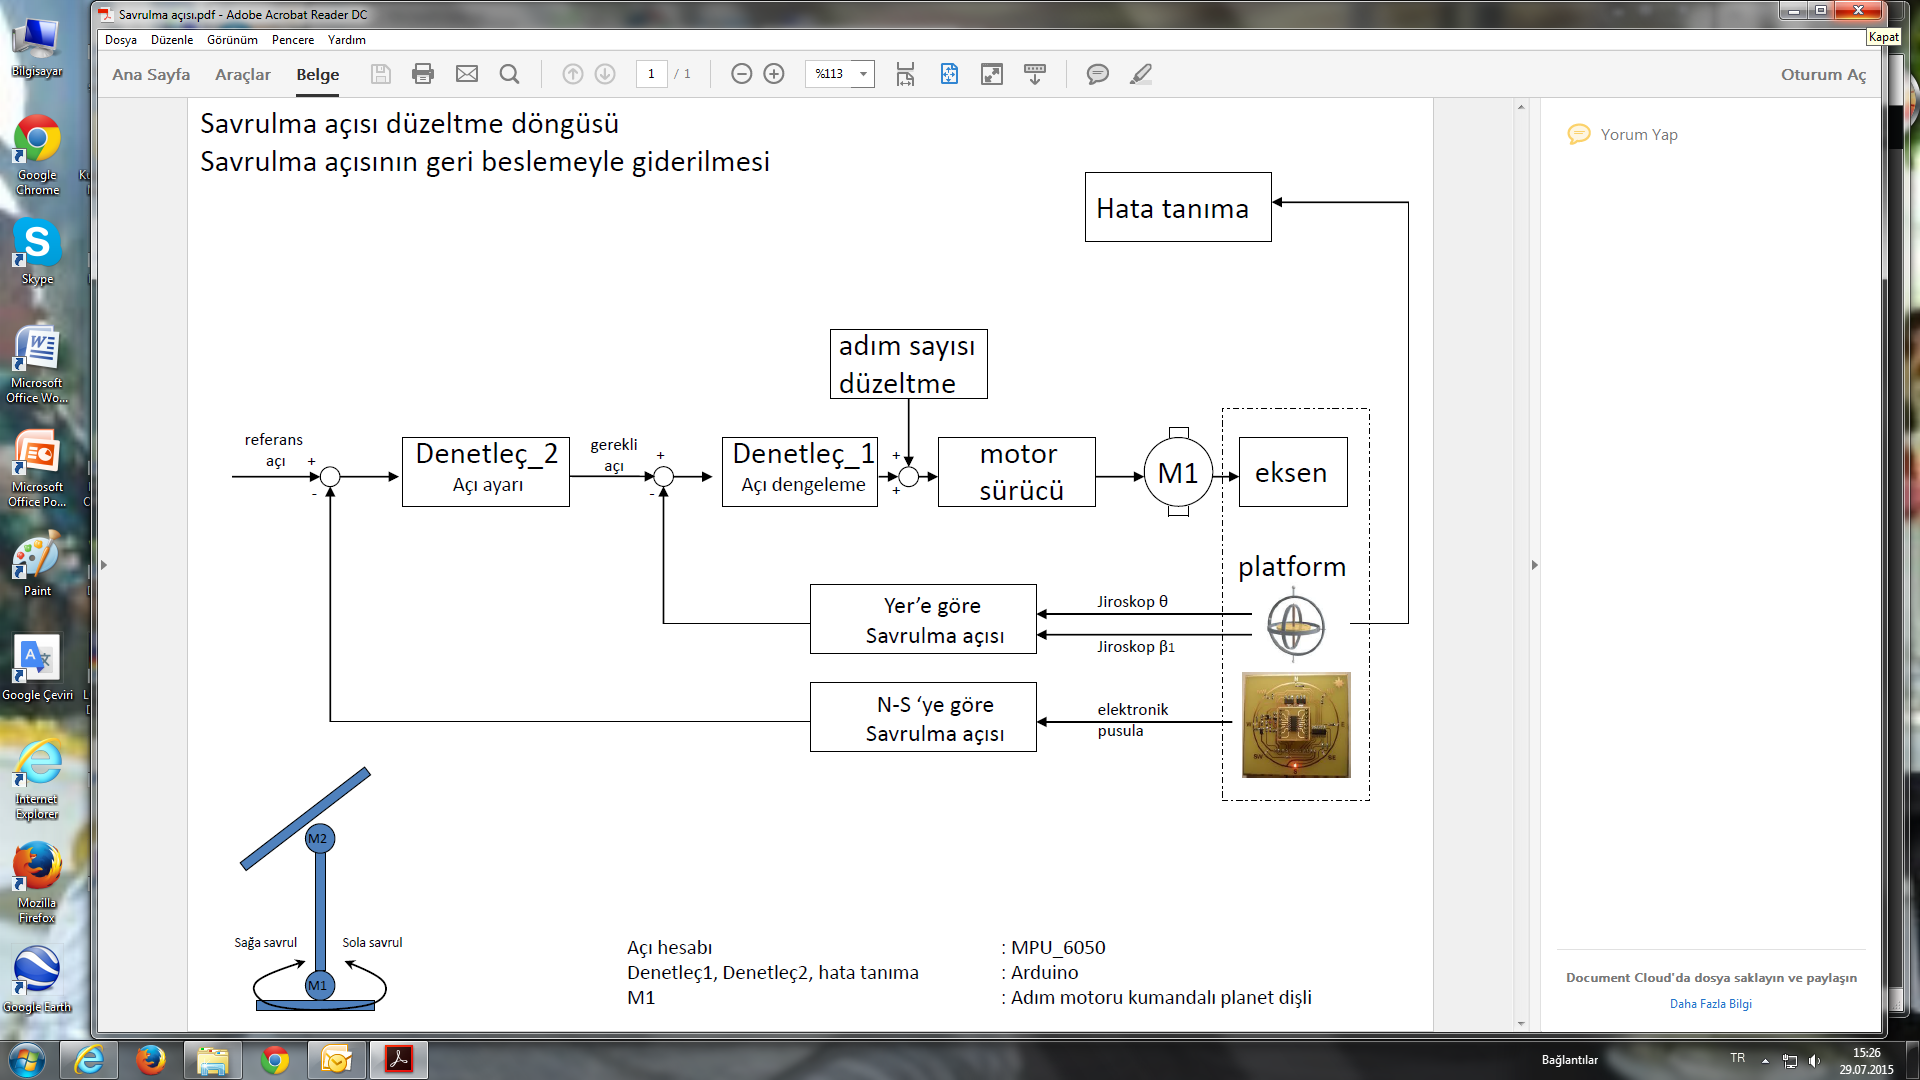Screen dimensions: 1920x1080
Task: Click the zoom out icon
Action: click(x=741, y=74)
